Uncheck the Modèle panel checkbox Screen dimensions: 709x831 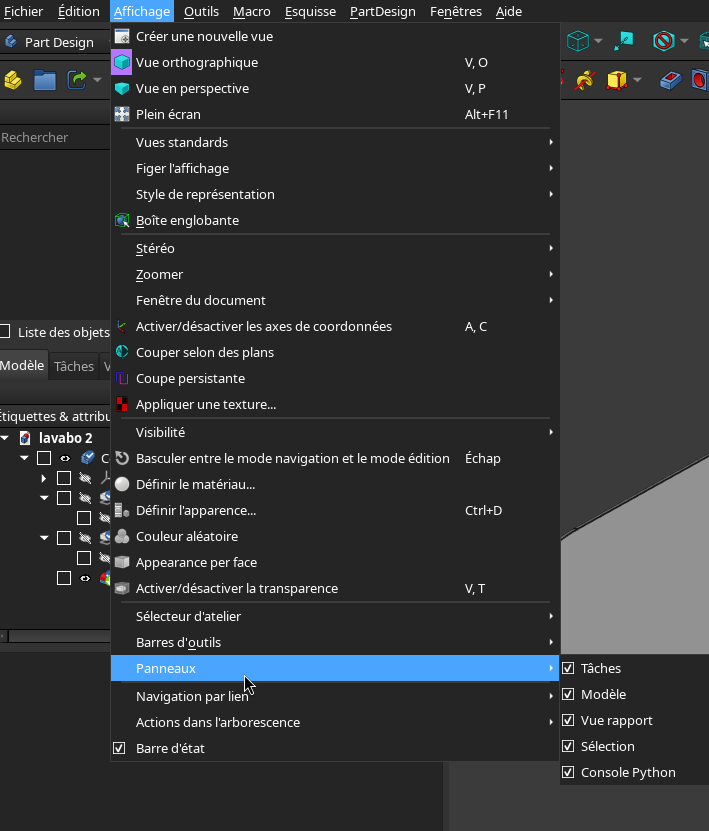568,694
